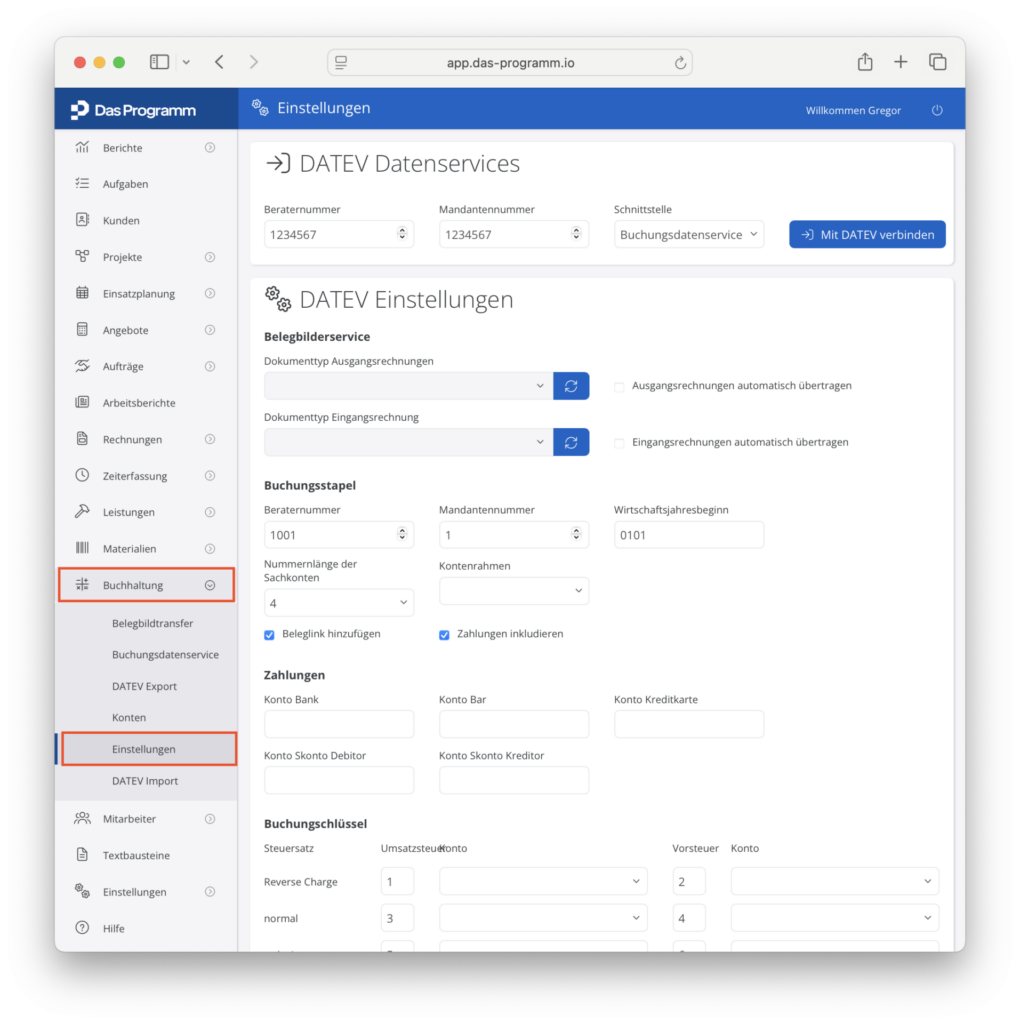Click the refresh icon for Dokumenttyp Eingangsrechnung

(571, 441)
